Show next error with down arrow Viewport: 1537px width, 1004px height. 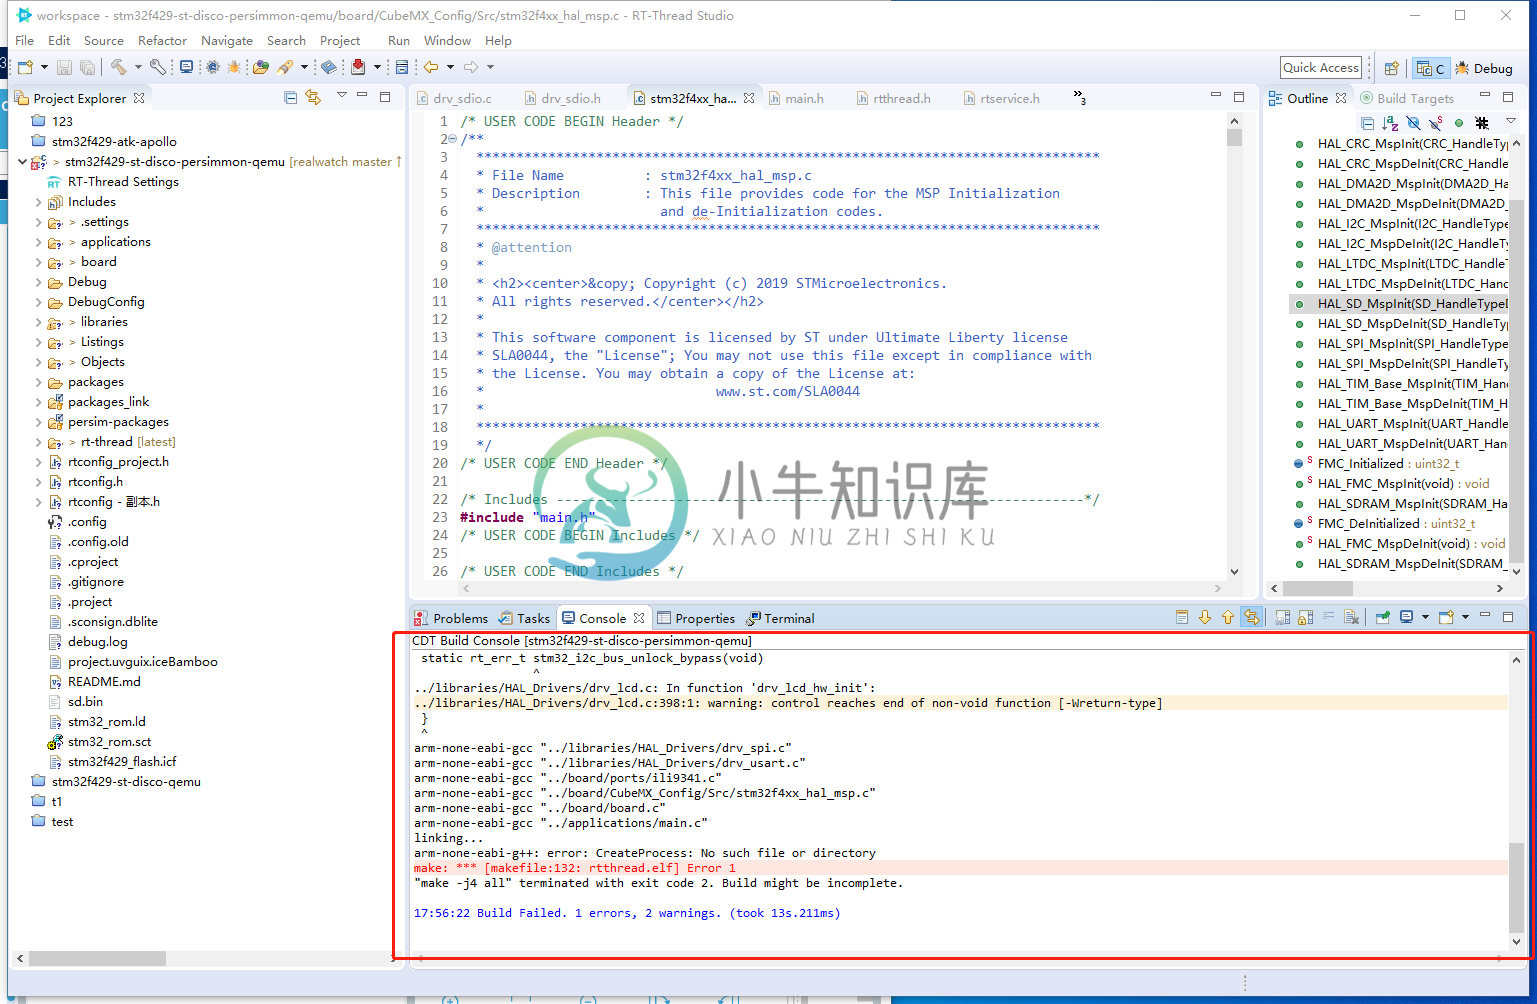point(1205,617)
